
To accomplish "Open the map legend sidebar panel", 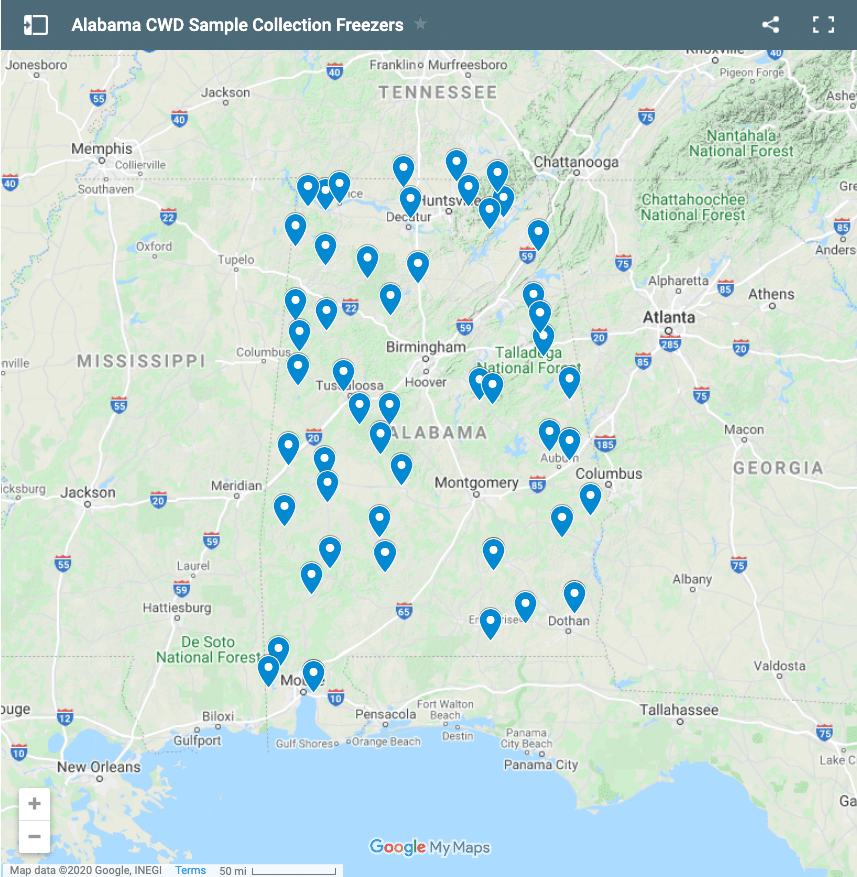I will pyautogui.click(x=36, y=25).
